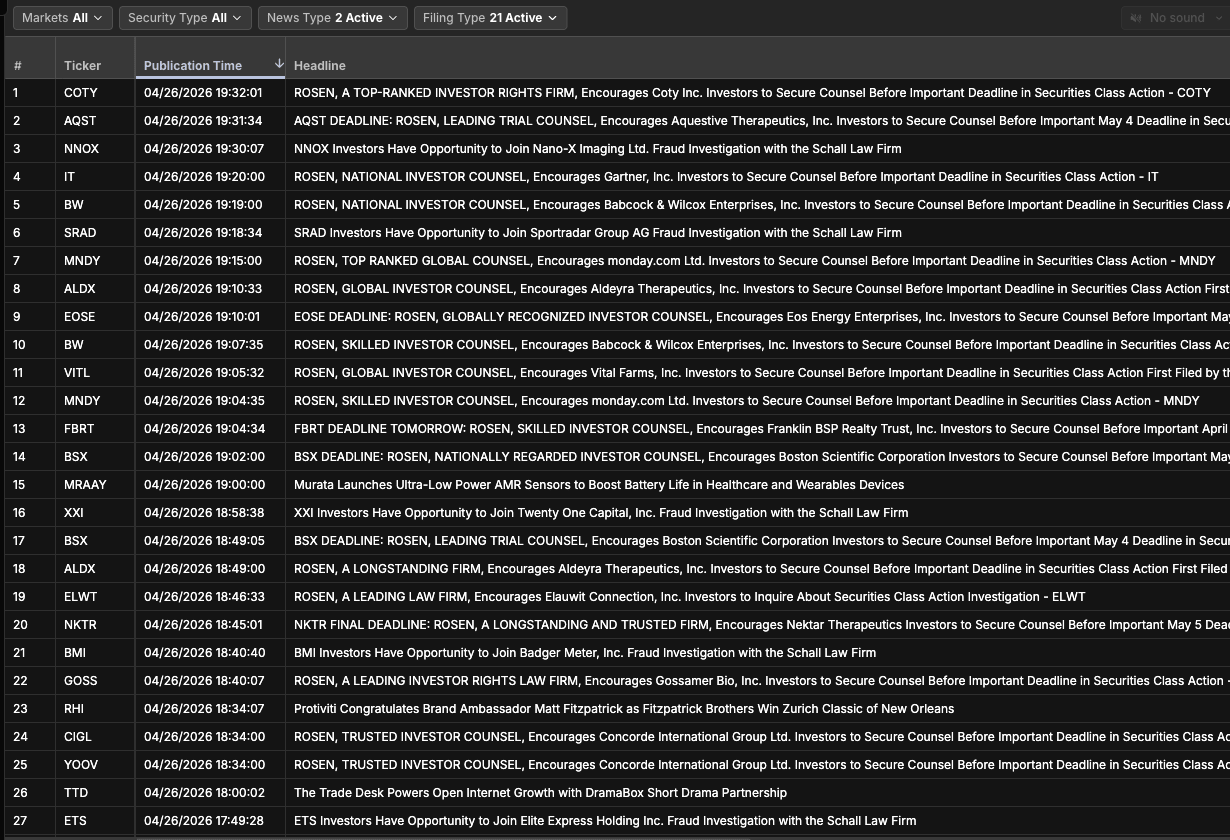Open the Eos Energy Enterprises deadline headline
The width and height of the screenshot is (1230, 840).
[762, 317]
